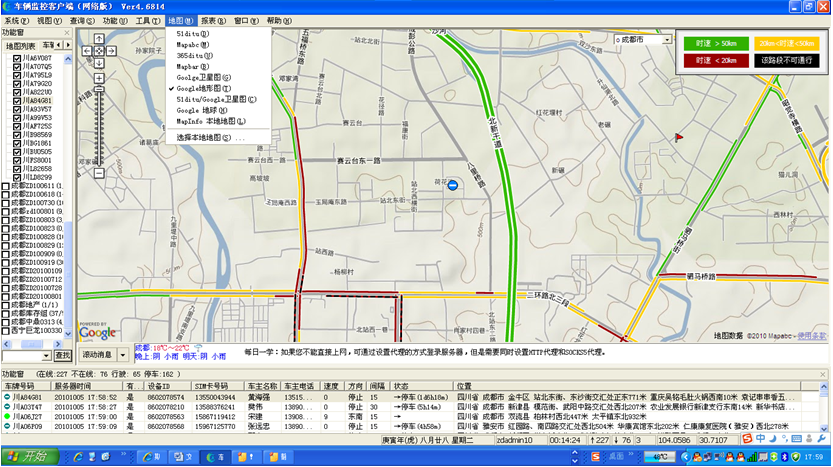Click the red flag marker on map

click(x=679, y=136)
